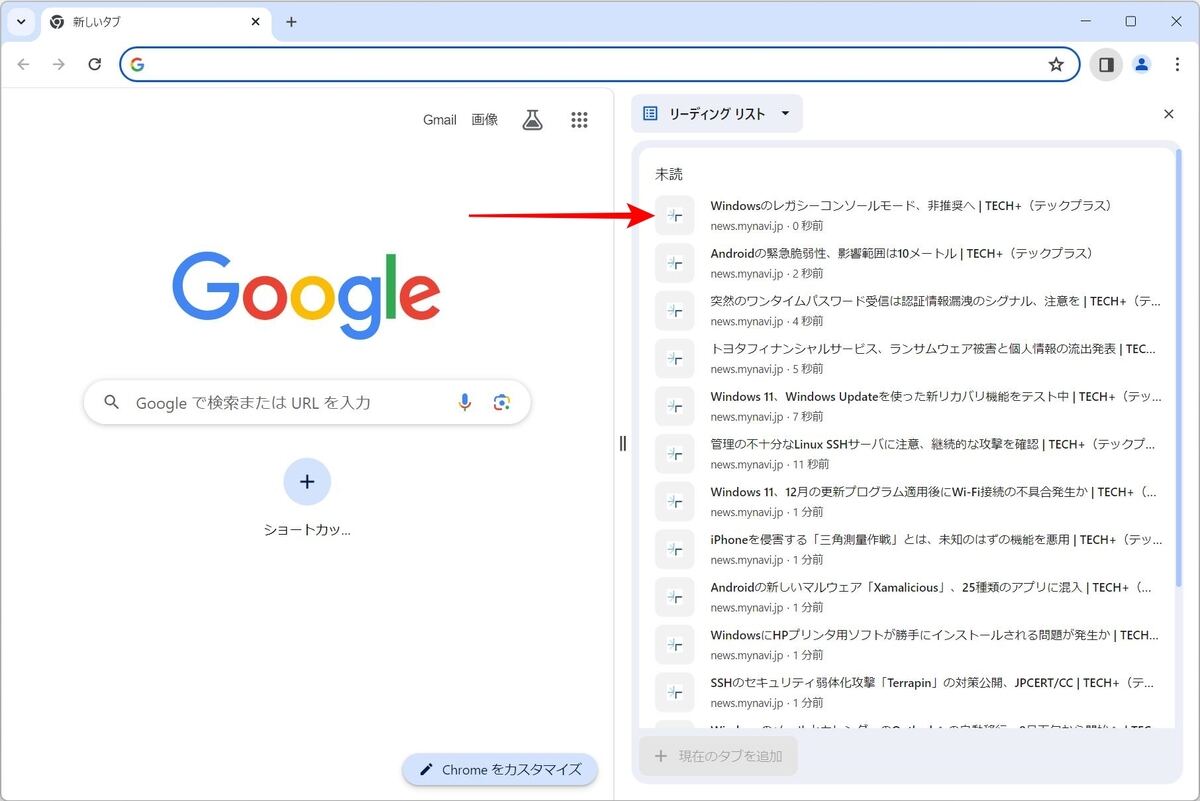1200x801 pixels.
Task: Toggle the side panel button
Action: [1106, 64]
